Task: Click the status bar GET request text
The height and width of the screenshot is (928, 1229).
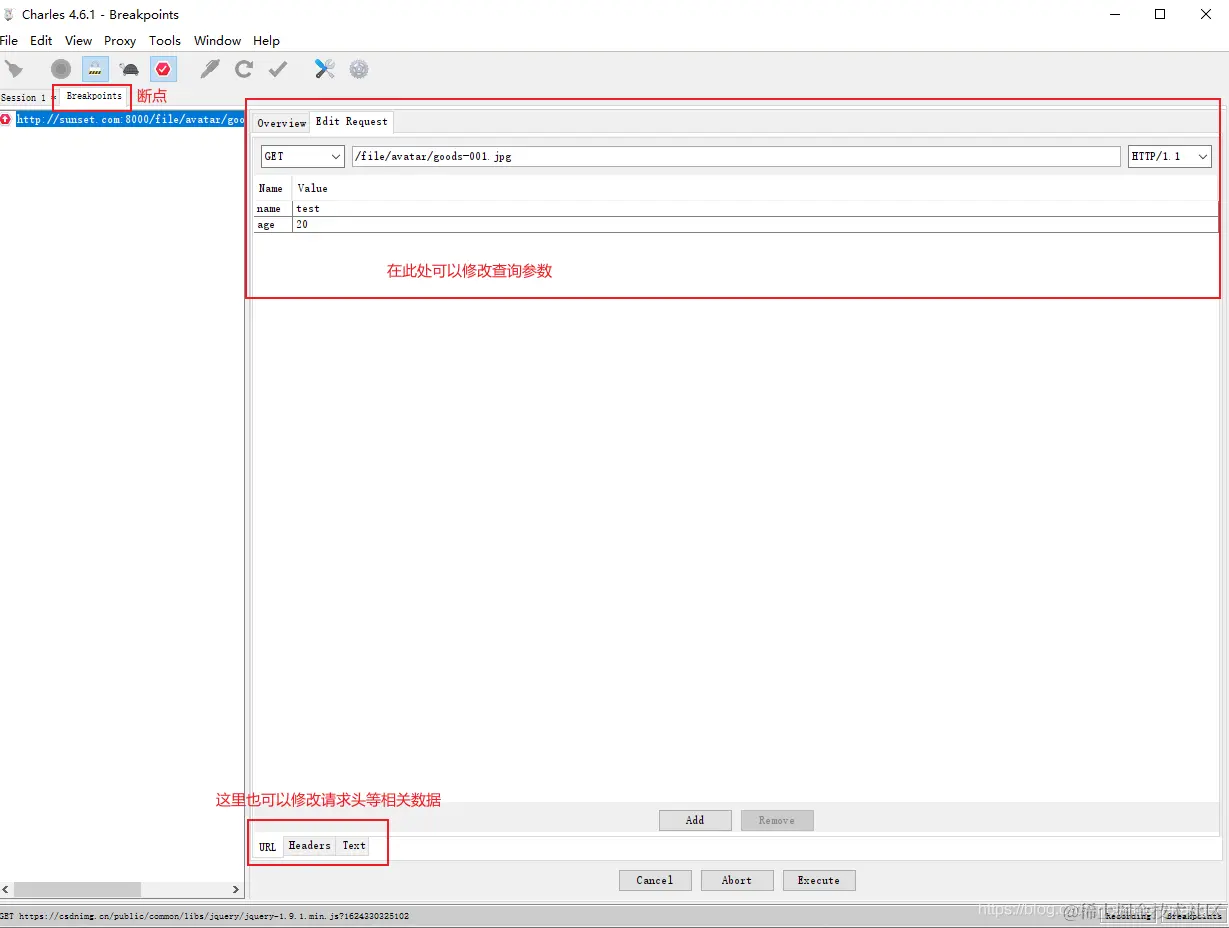Action: click(x=205, y=916)
